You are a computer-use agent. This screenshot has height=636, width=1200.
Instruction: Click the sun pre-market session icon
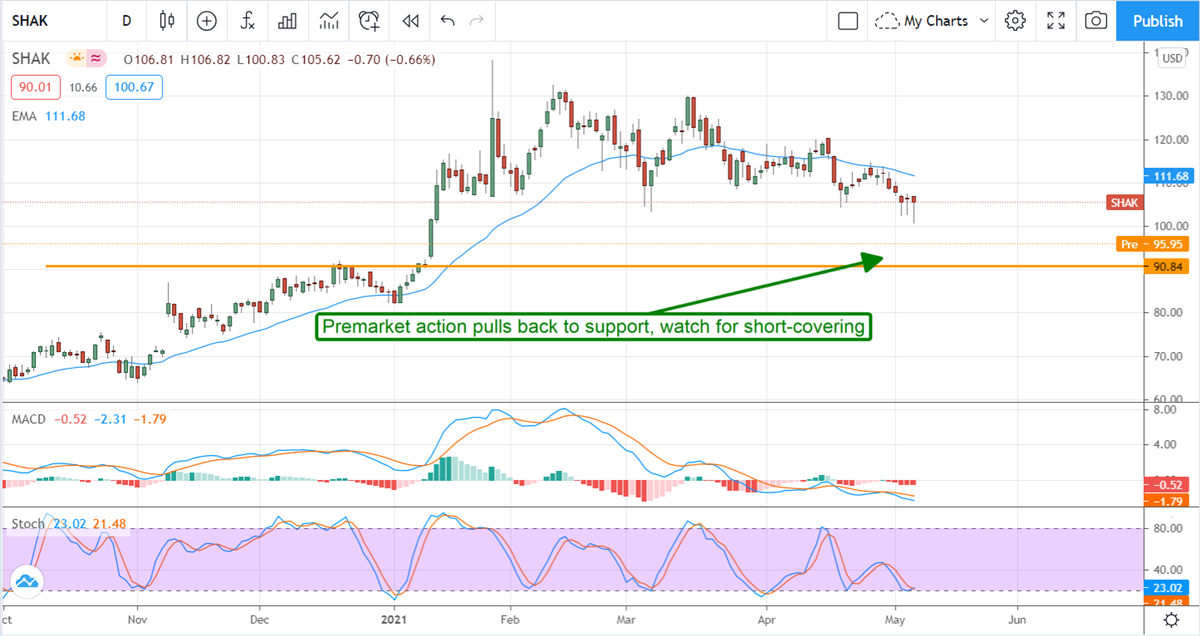coord(75,58)
